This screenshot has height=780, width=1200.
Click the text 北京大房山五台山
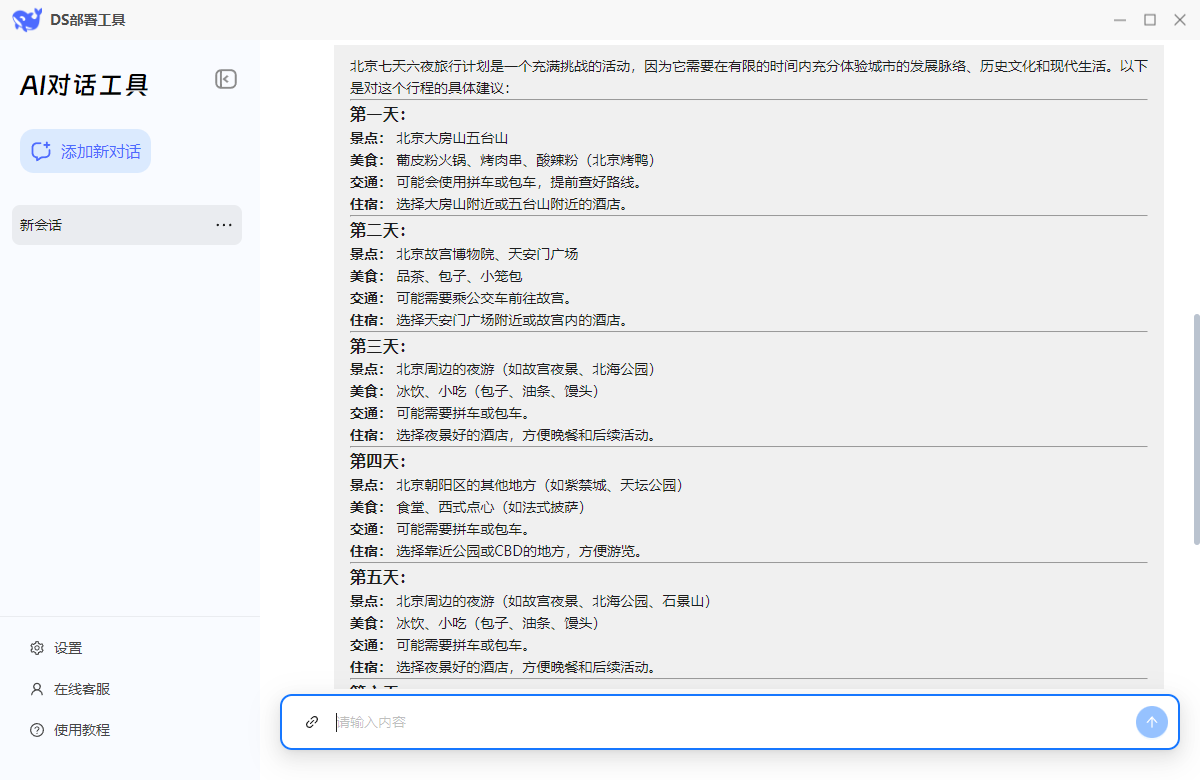[452, 138]
